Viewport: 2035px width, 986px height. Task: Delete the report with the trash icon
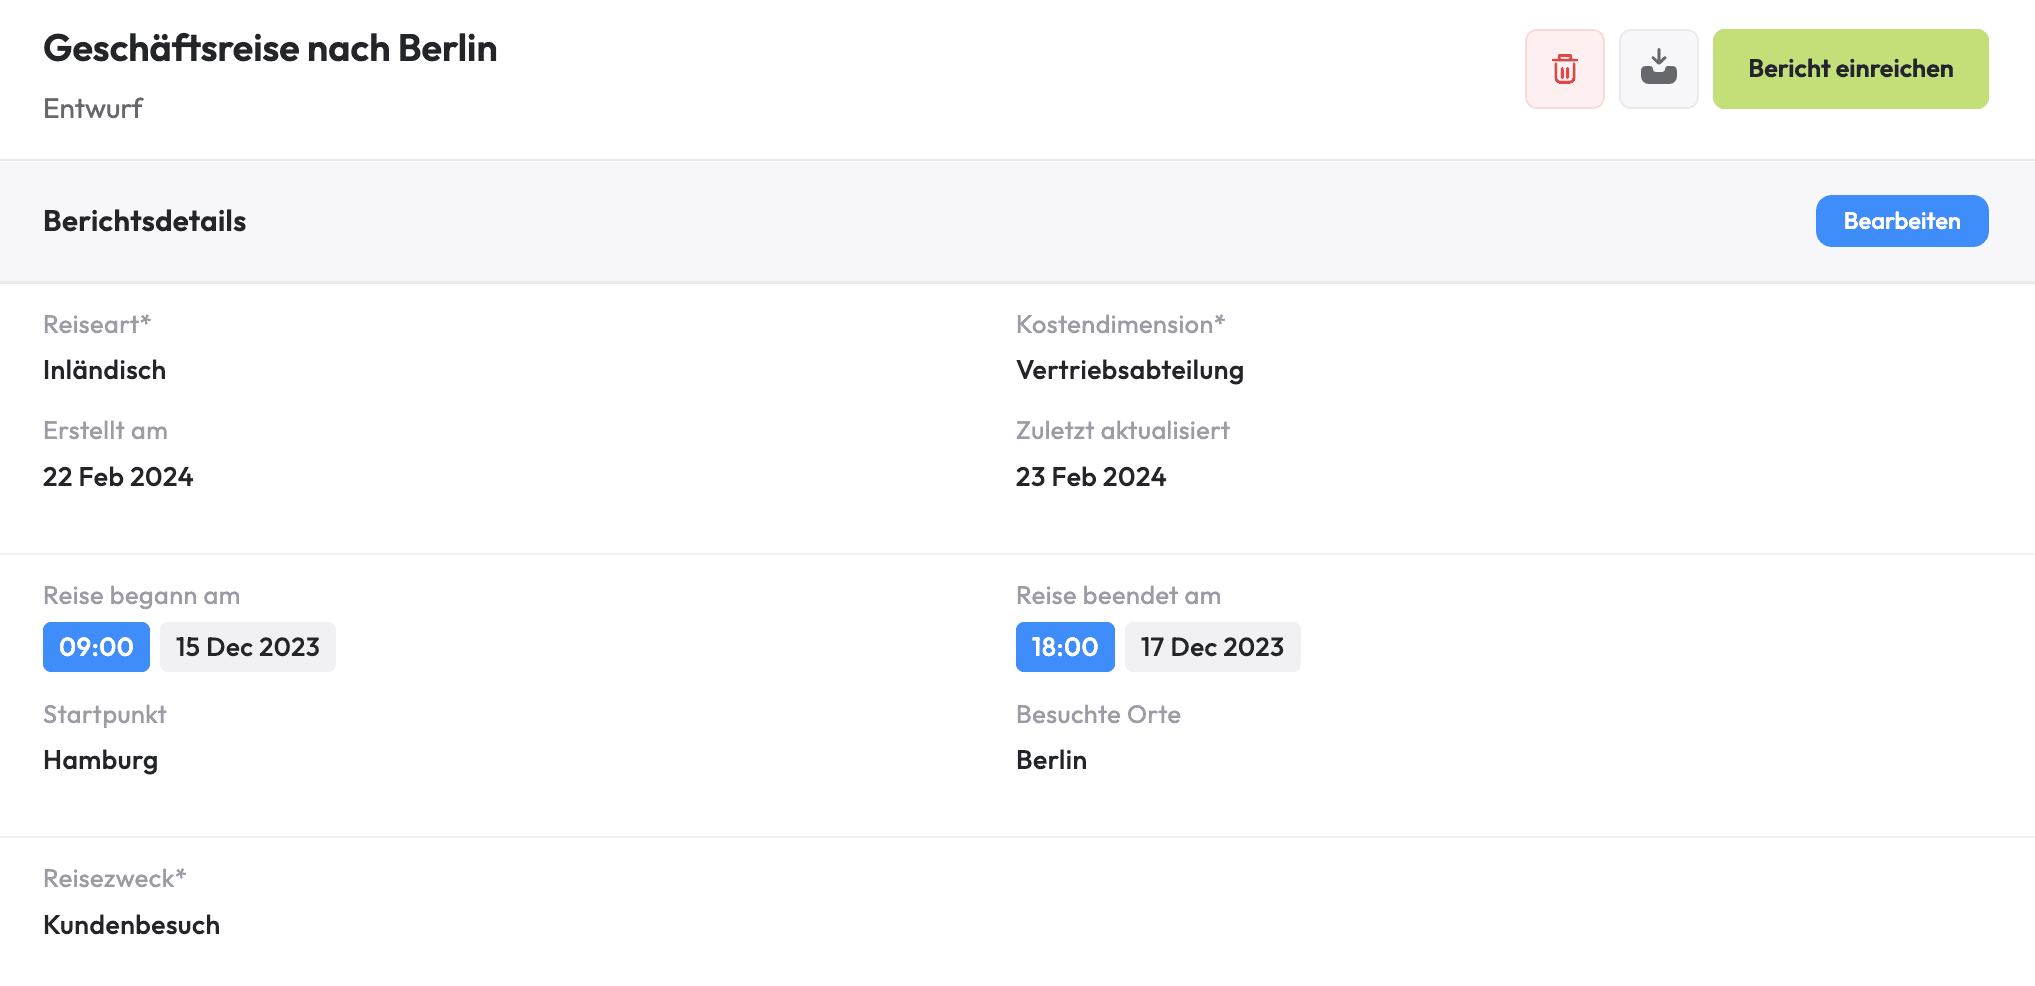[1564, 69]
